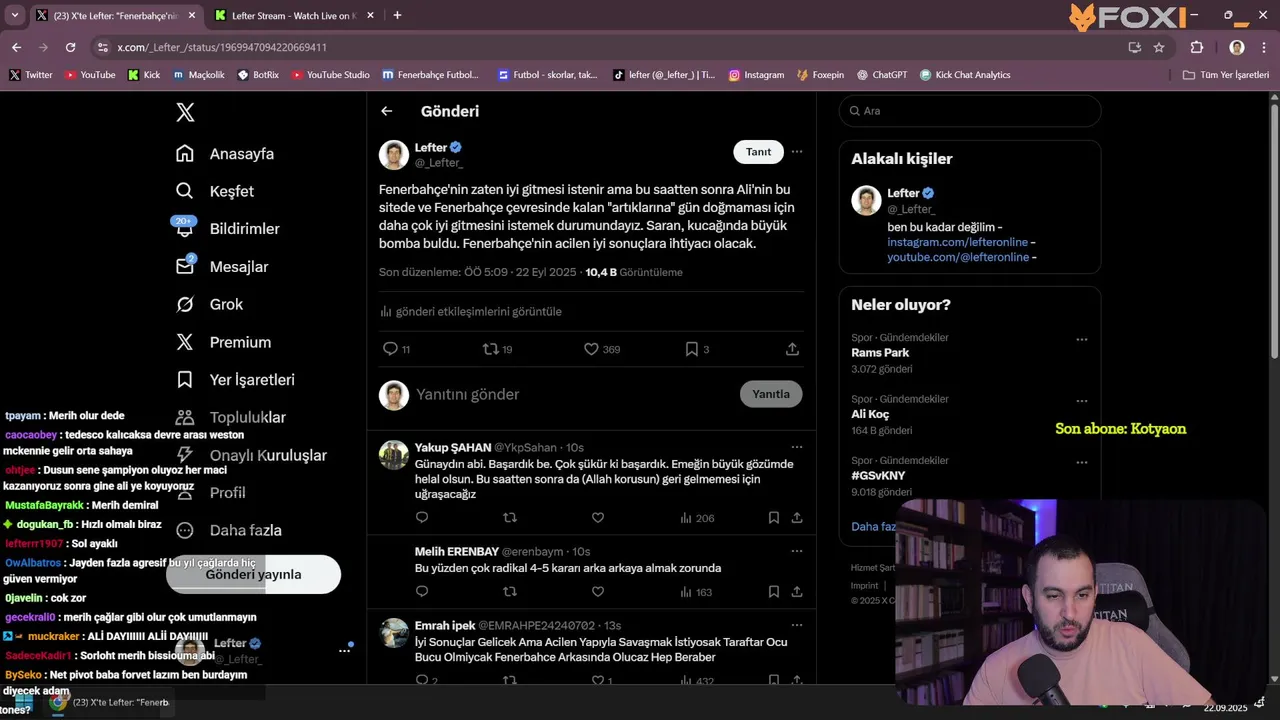
Task: Open the Extensions puzzle icon
Action: [x=1196, y=47]
